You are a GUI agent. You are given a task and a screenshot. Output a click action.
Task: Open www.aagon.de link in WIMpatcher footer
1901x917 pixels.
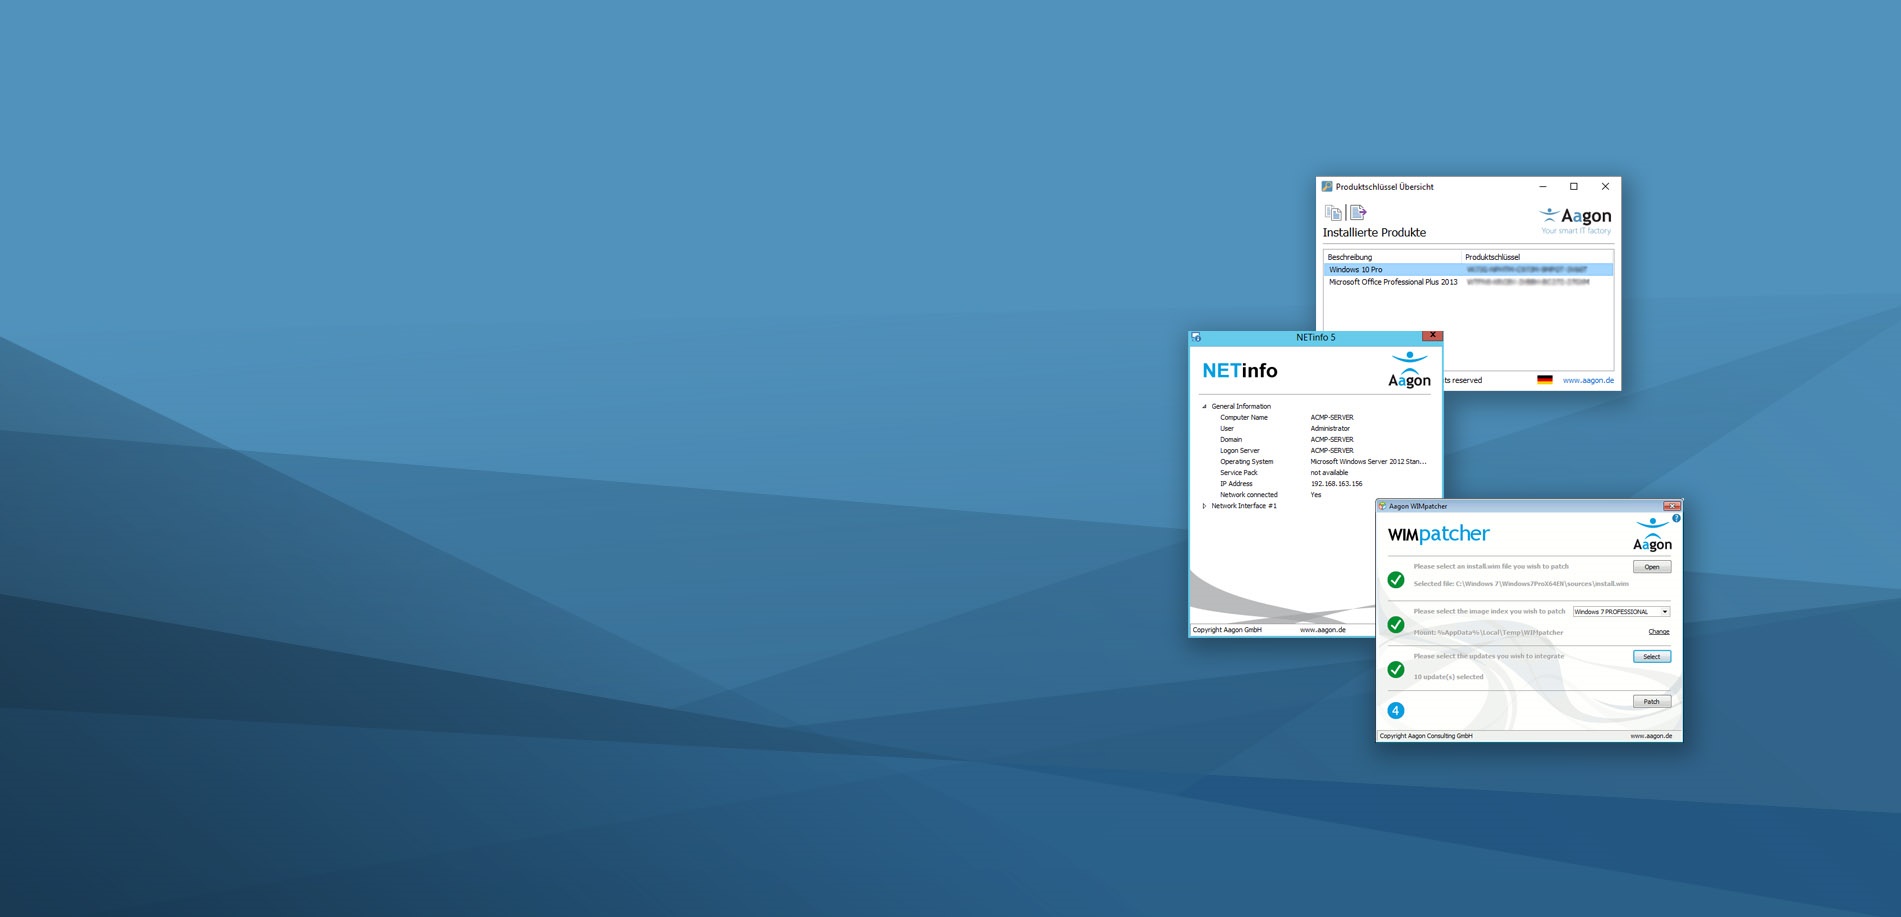(1651, 736)
